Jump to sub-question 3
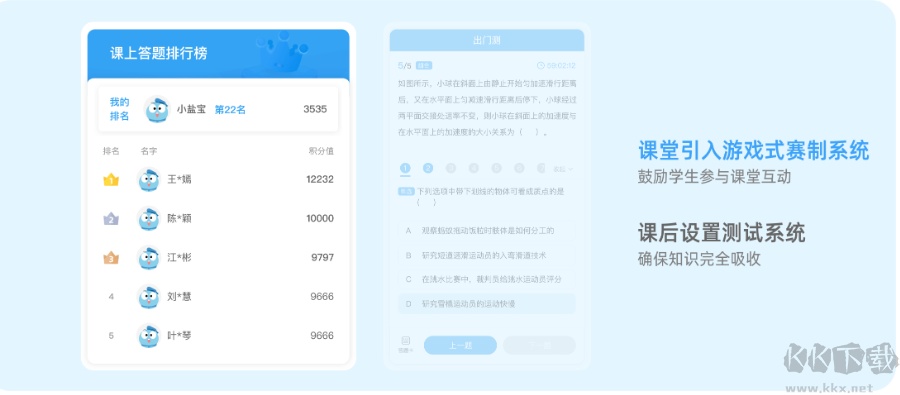The height and width of the screenshot is (395, 900). [451, 168]
